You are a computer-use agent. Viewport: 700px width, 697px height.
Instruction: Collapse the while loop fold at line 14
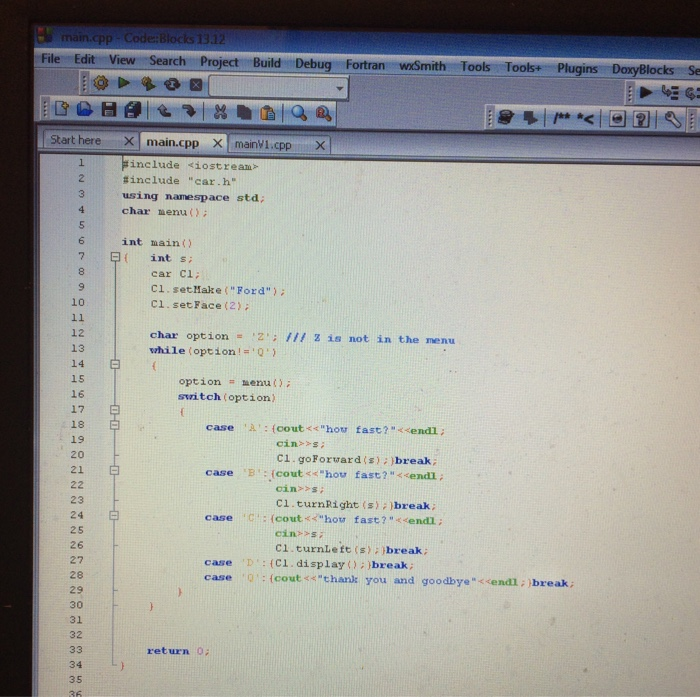[115, 364]
